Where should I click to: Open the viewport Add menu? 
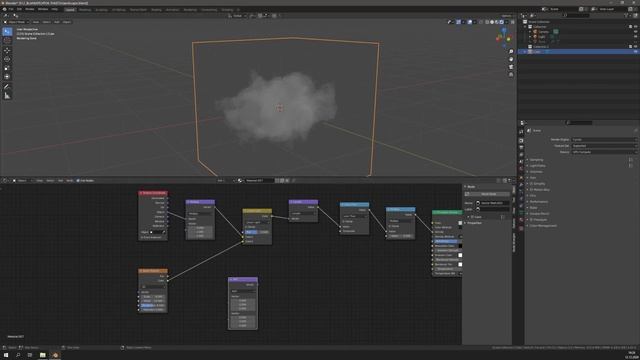pos(57,22)
